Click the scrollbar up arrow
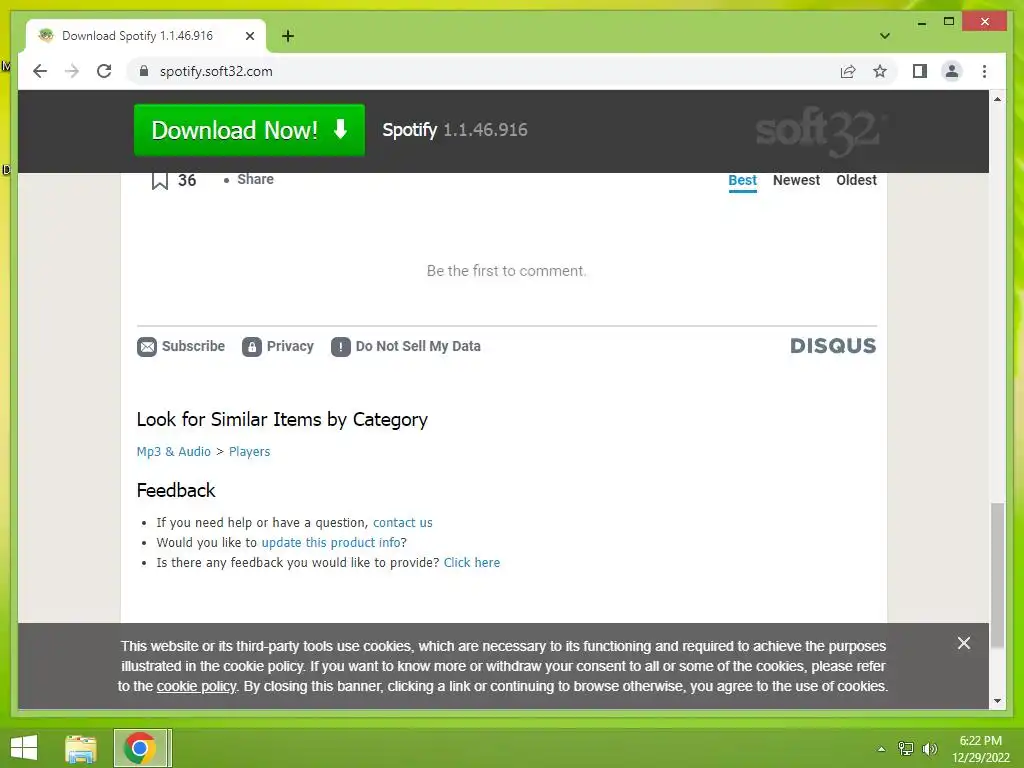This screenshot has width=1024, height=768. pos(997,99)
